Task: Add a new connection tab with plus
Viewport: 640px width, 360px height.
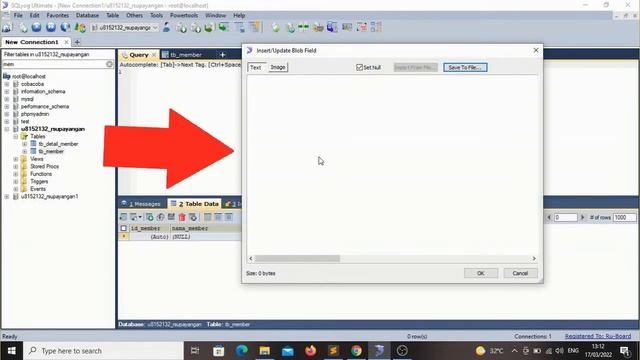Action: click(x=77, y=42)
